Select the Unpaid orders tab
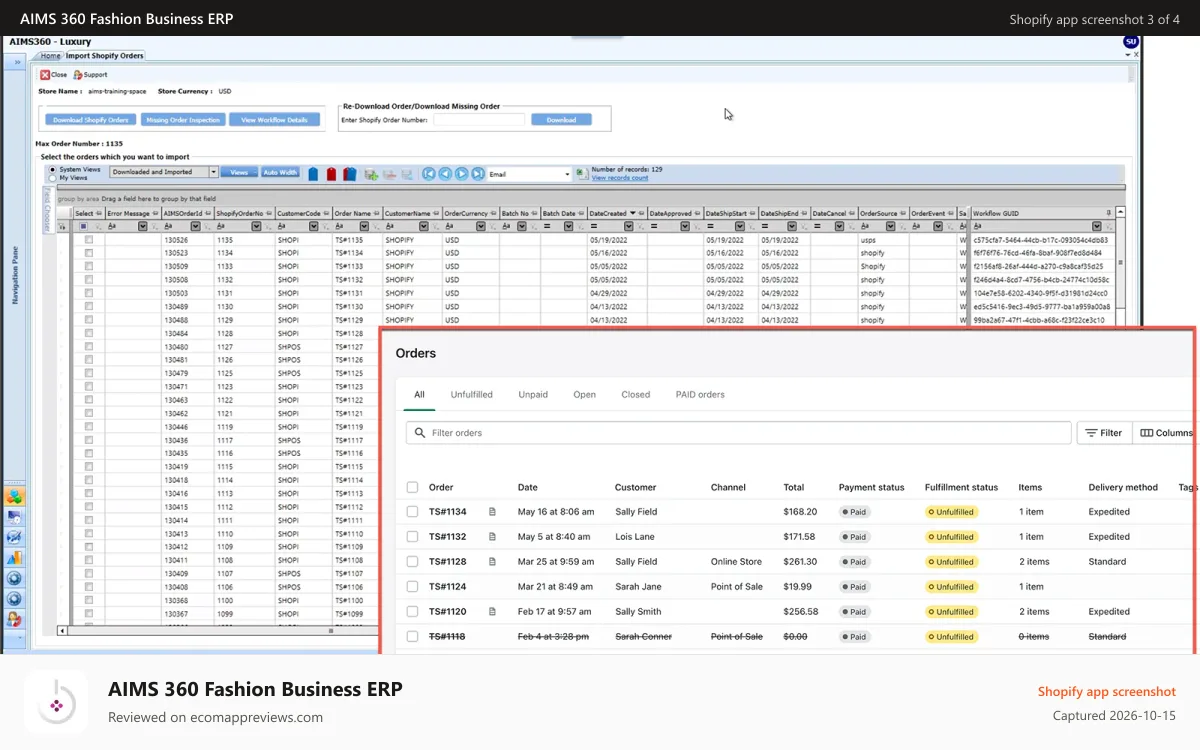Screen dimensions: 1200x750 click(533, 395)
